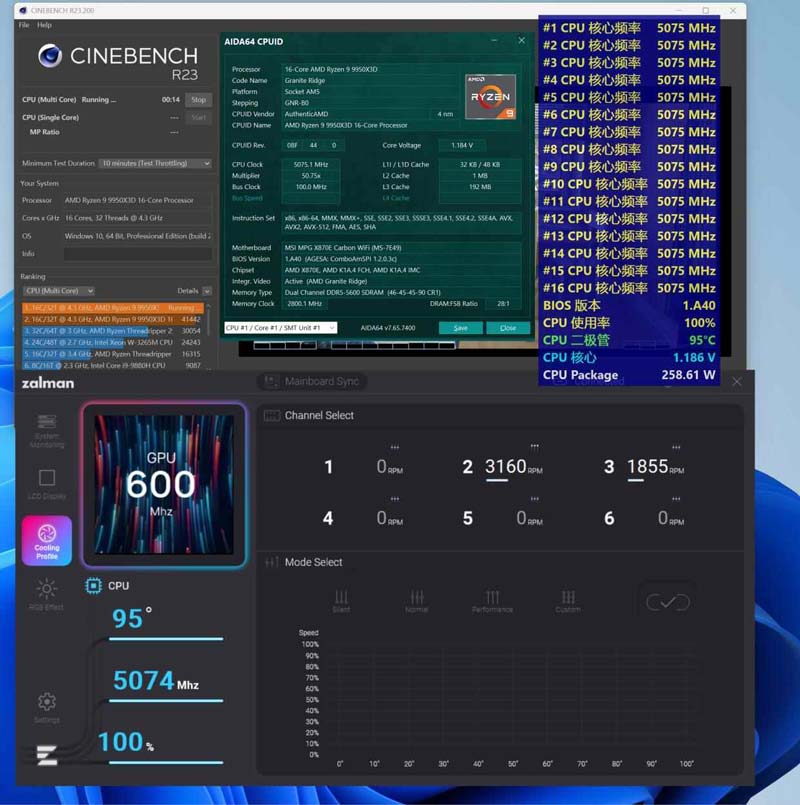This screenshot has height=805, width=800.
Task: Select fan channel 2 at 3160 RPM
Action: pos(503,467)
